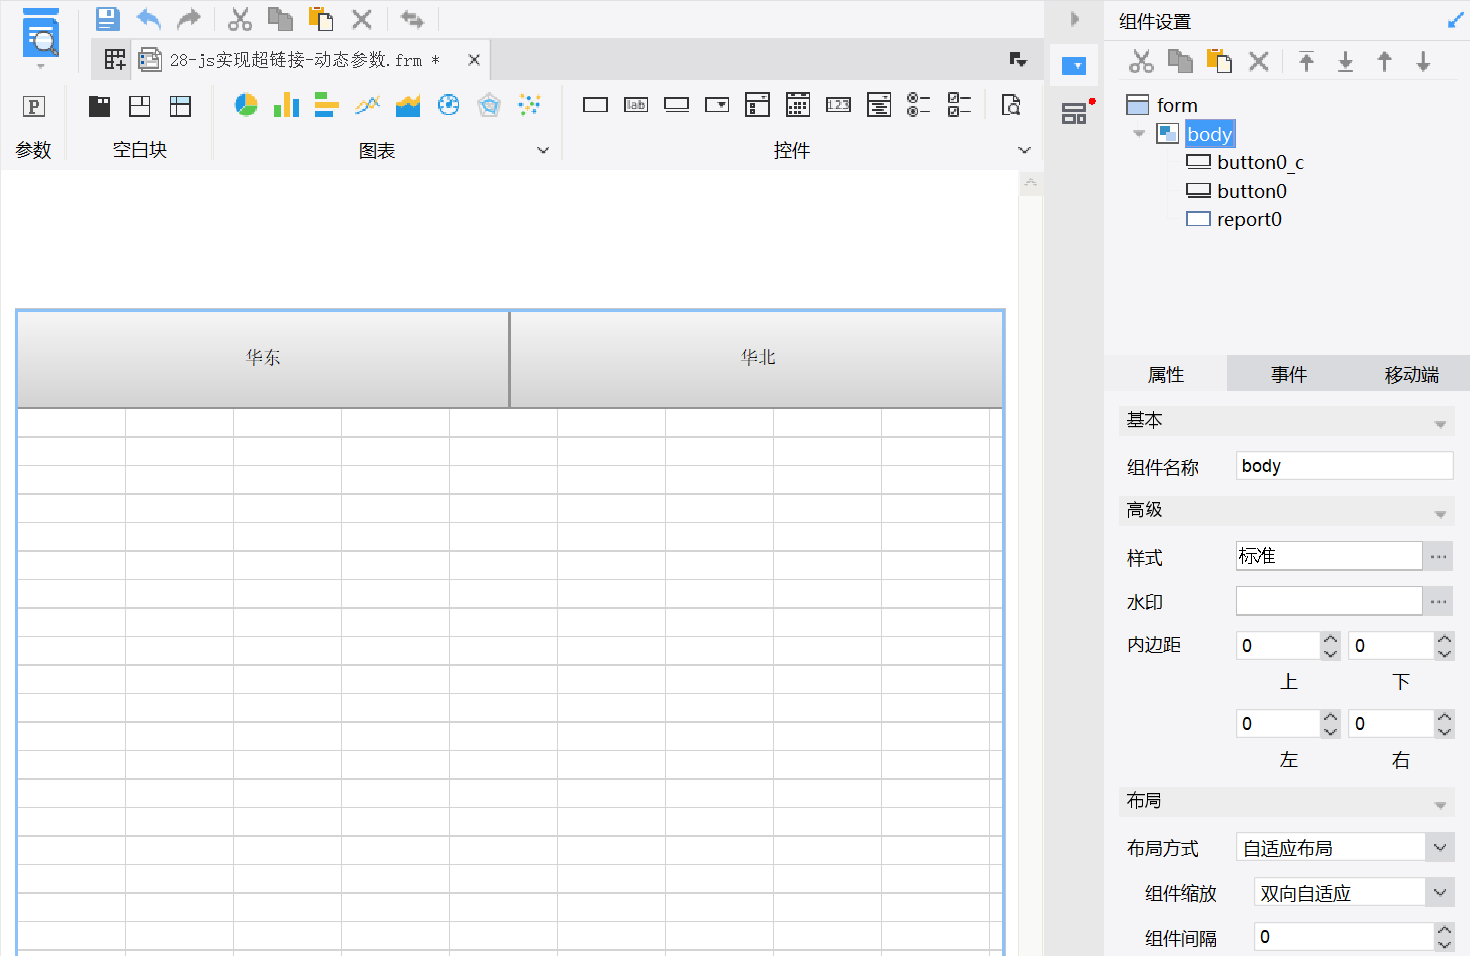Select the line chart icon
Screen dimensions: 1470x956
[x=368, y=105]
